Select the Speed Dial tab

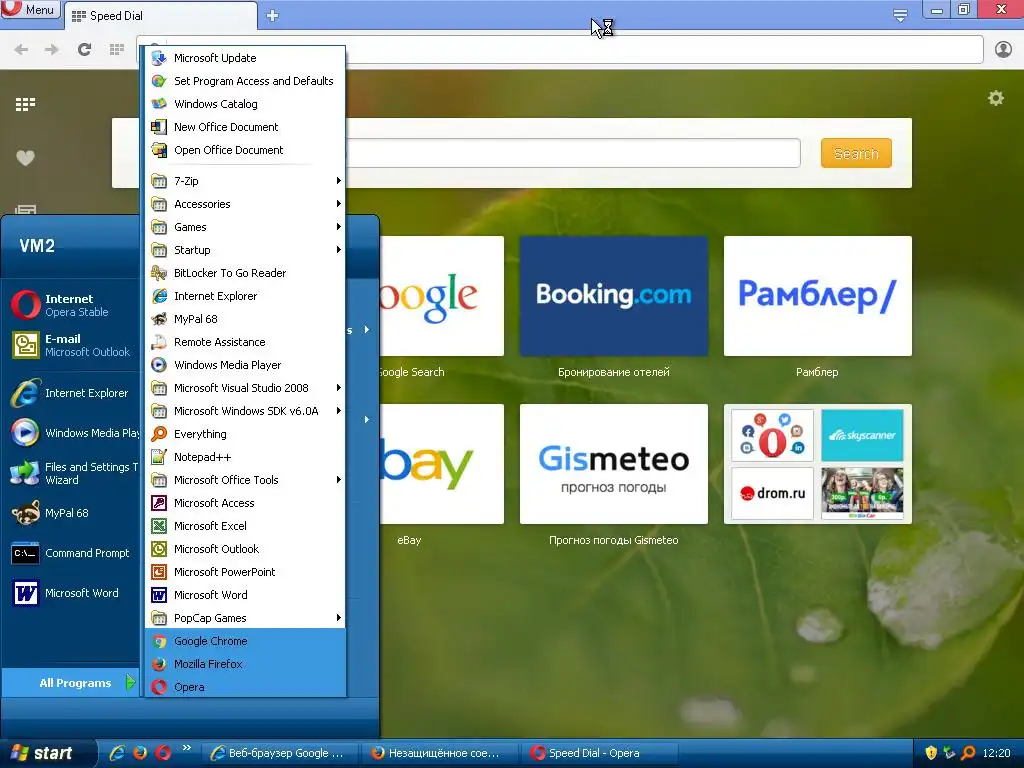click(x=161, y=16)
